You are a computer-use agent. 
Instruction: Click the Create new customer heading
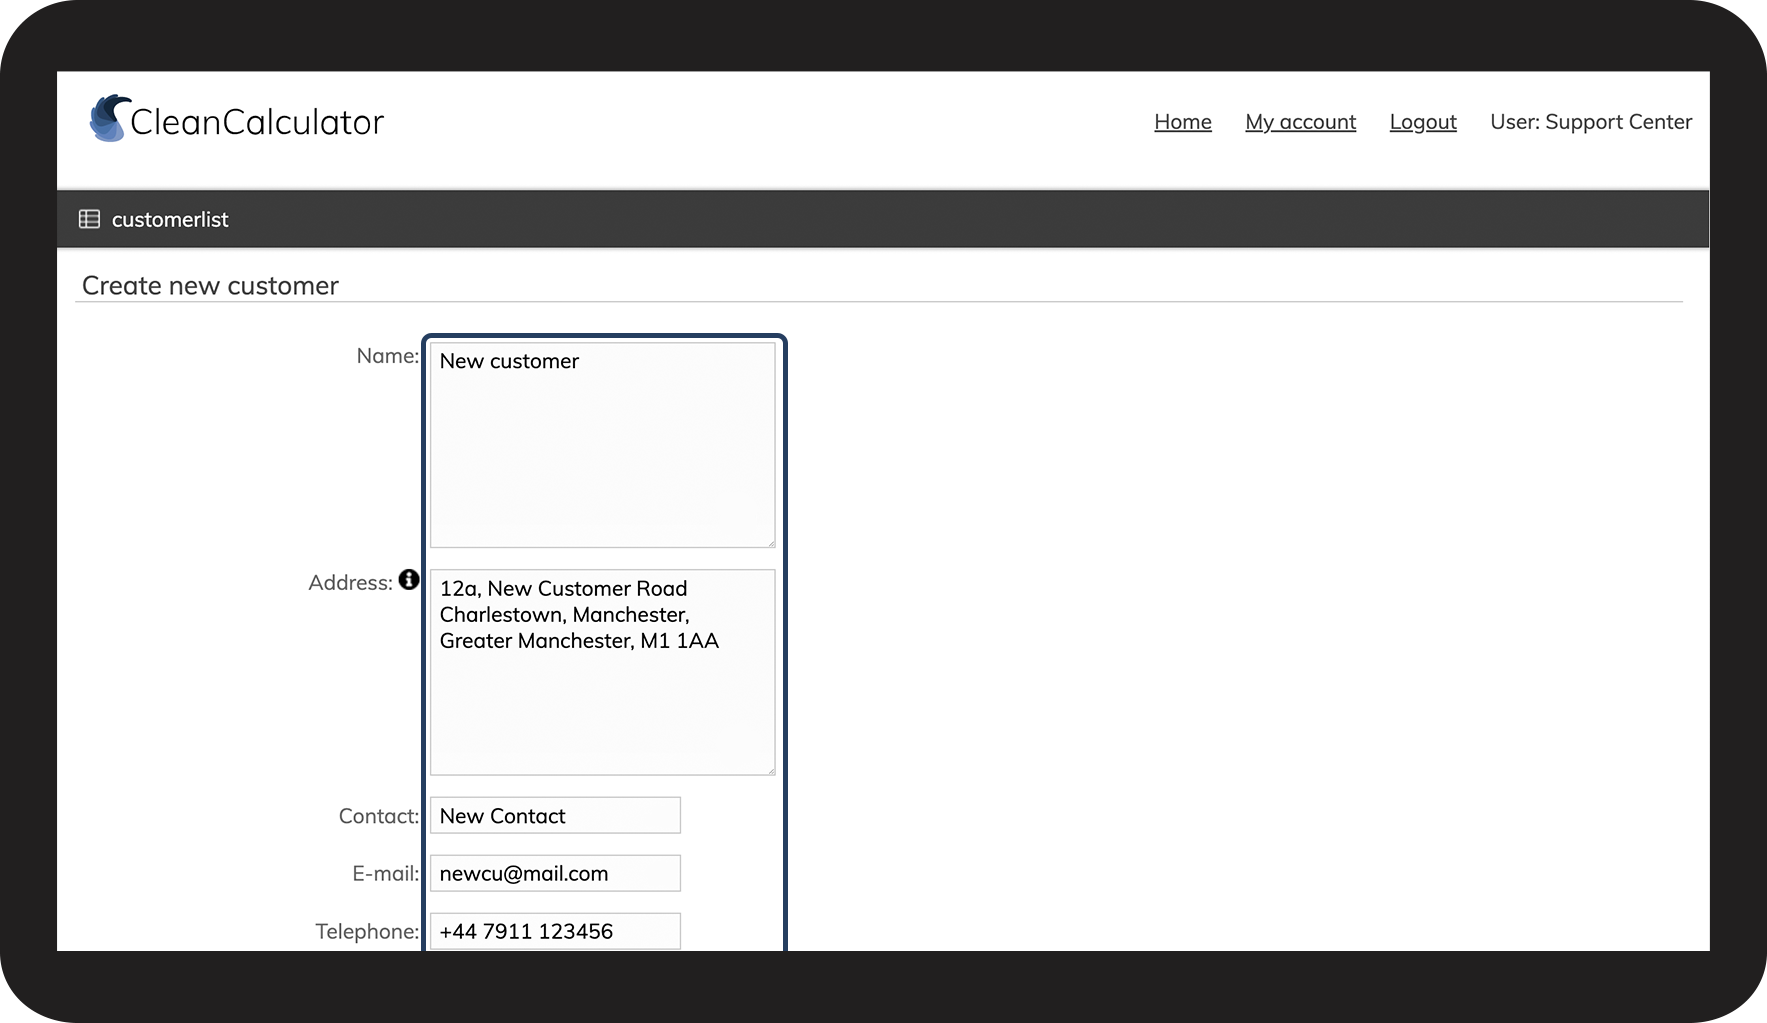tap(210, 286)
